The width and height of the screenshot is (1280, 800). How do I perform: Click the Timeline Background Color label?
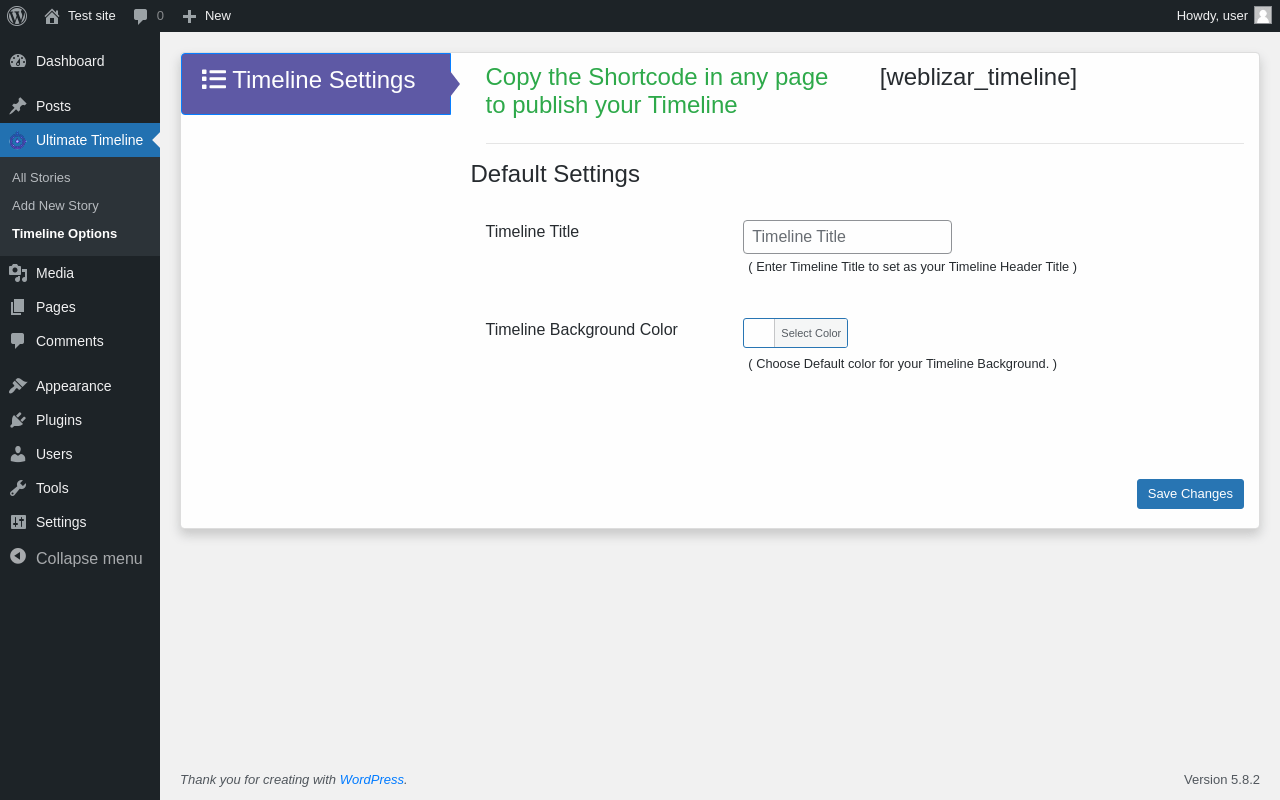tap(582, 330)
